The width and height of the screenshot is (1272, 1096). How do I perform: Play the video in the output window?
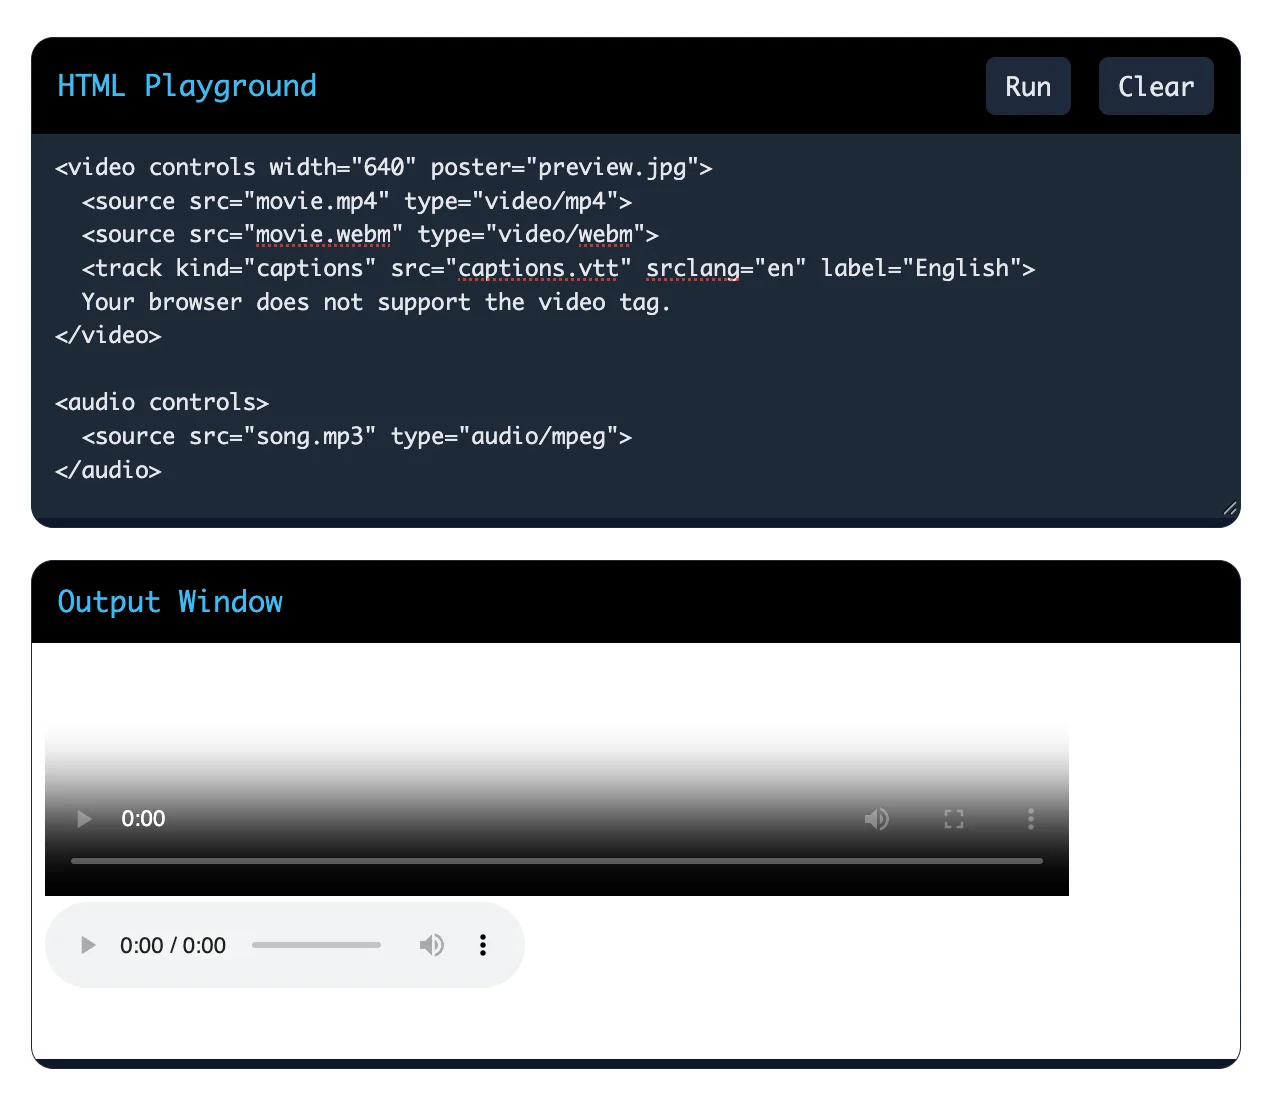click(x=85, y=819)
